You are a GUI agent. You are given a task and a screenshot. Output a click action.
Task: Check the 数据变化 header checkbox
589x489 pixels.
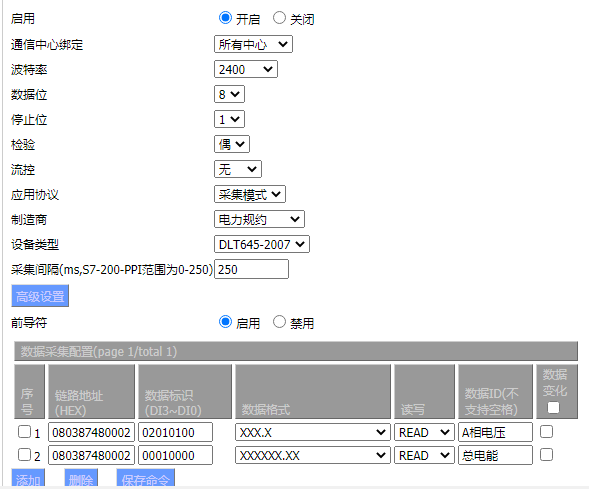tap(553, 408)
